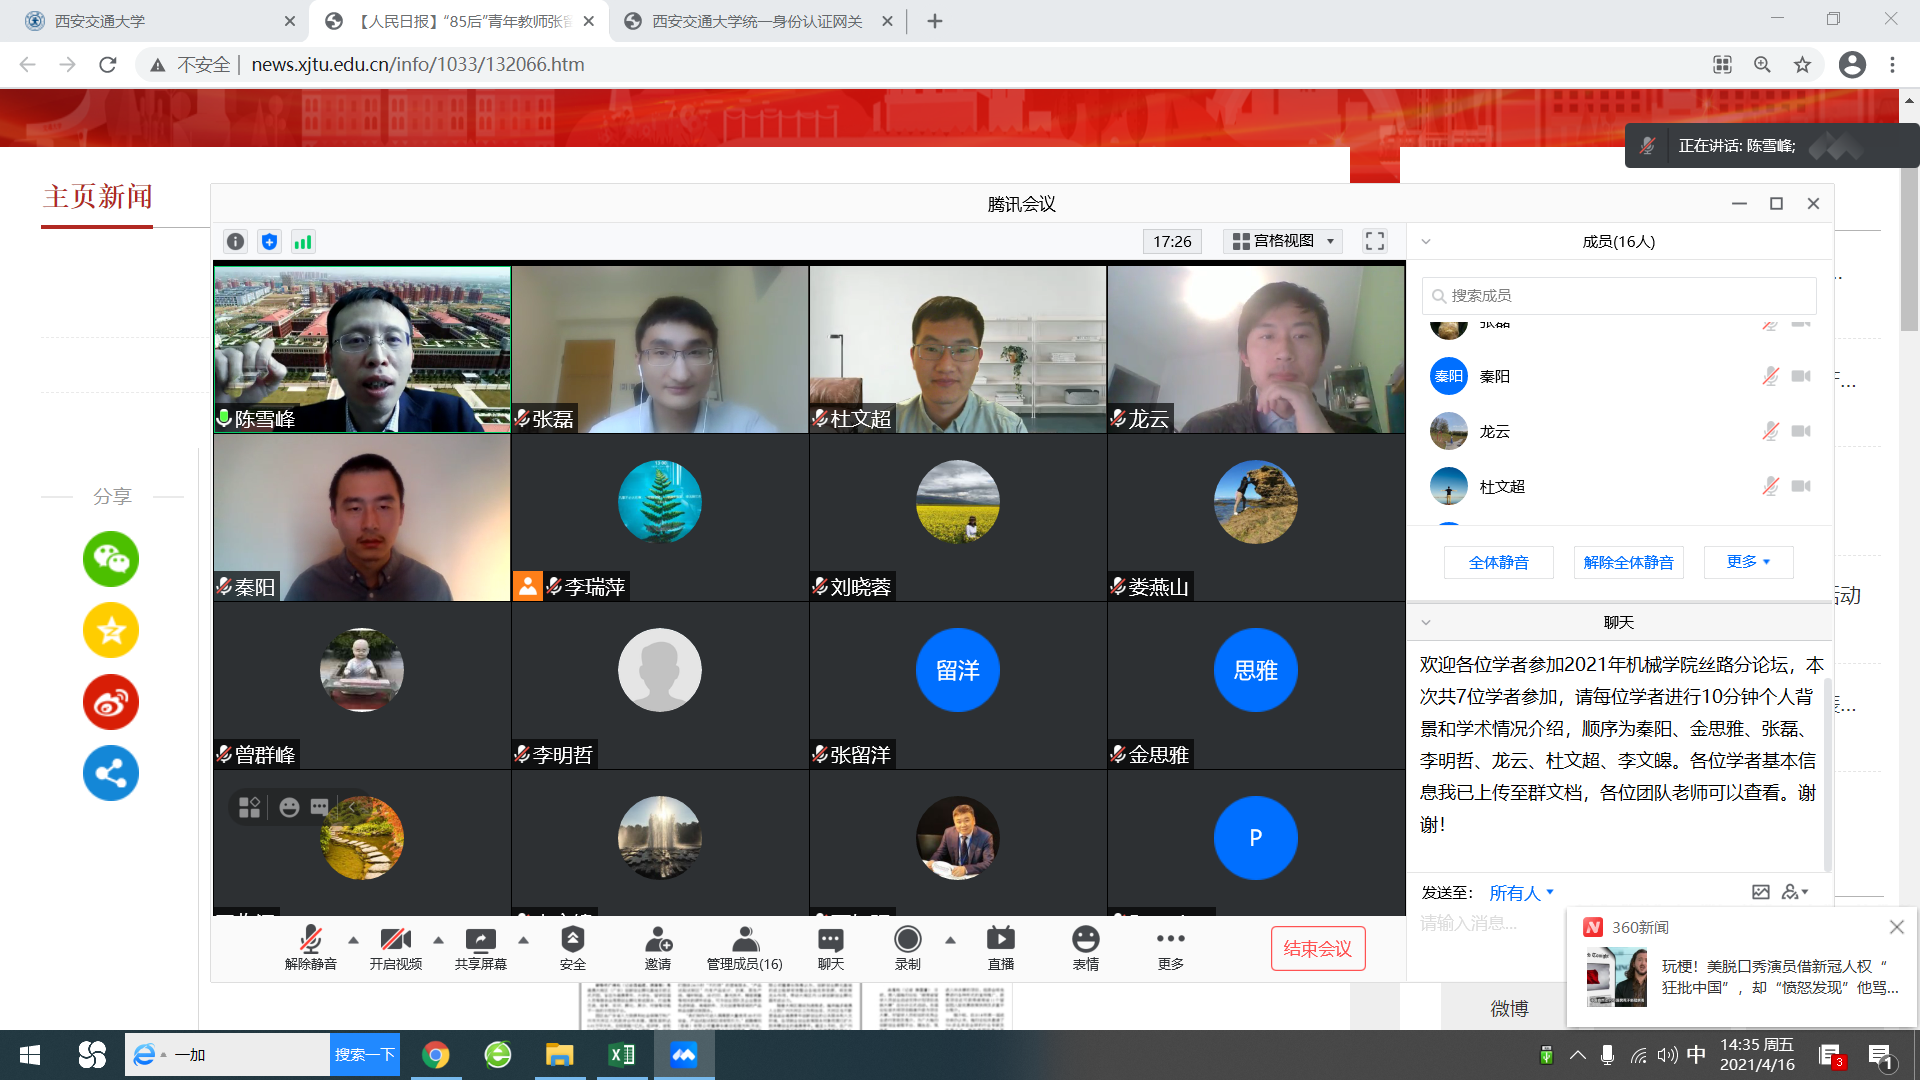1920x1080 pixels.
Task: Click the search members input field
Action: [1619, 296]
